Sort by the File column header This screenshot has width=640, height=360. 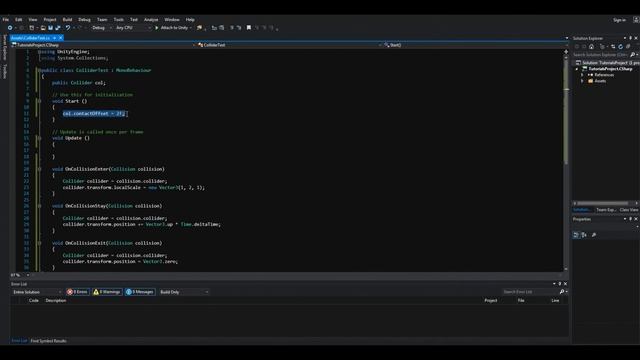coord(521,300)
